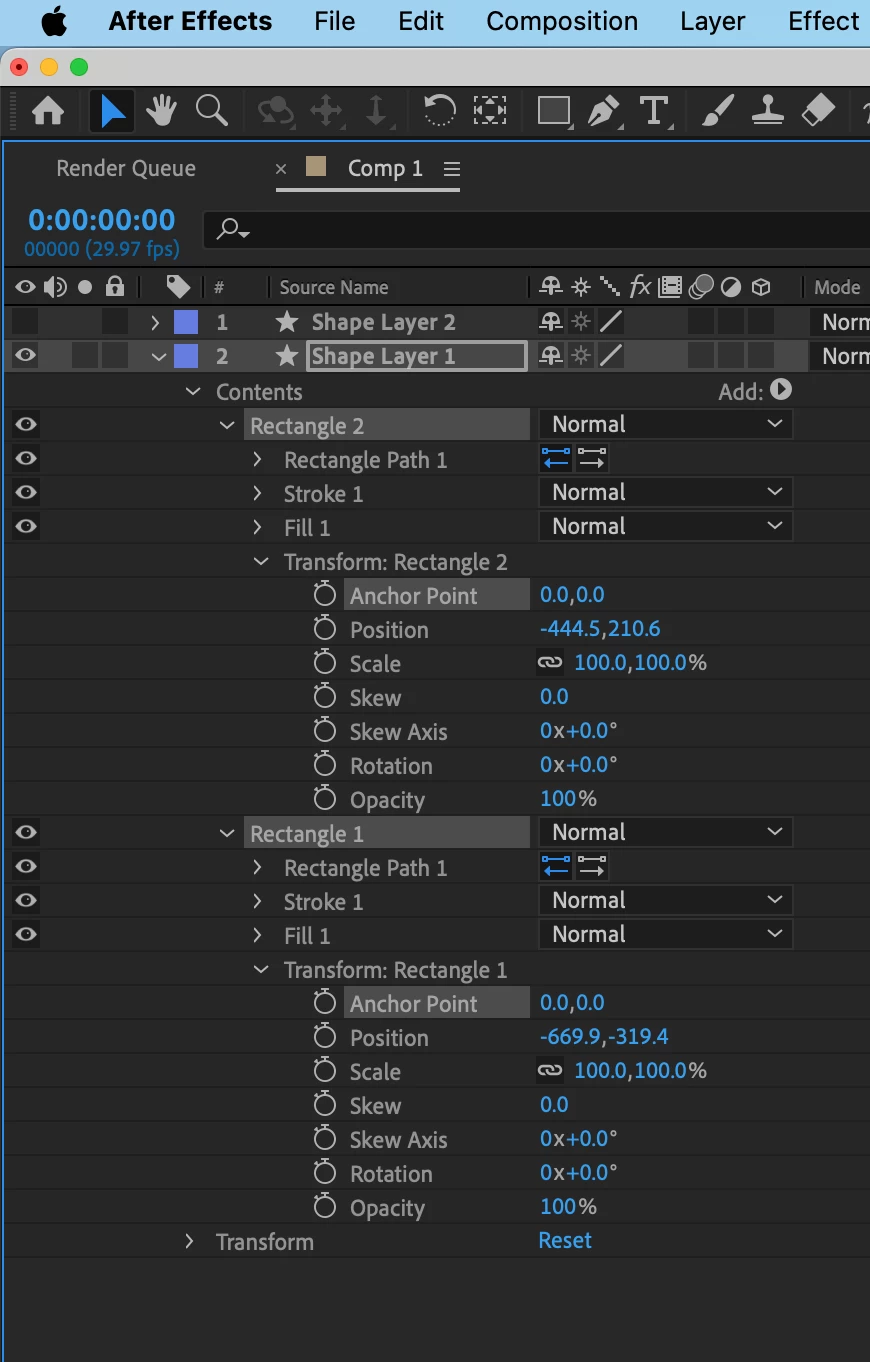
Task: Toggle visibility box of Shape Layer 2
Action: [x=25, y=322]
